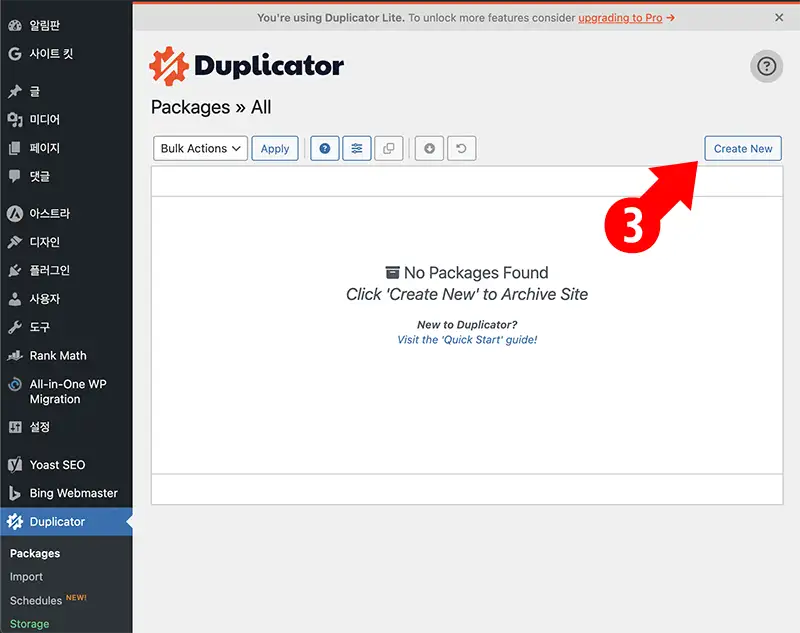
Task: Click the plug icon beside 플러그인
Action: click(x=15, y=270)
